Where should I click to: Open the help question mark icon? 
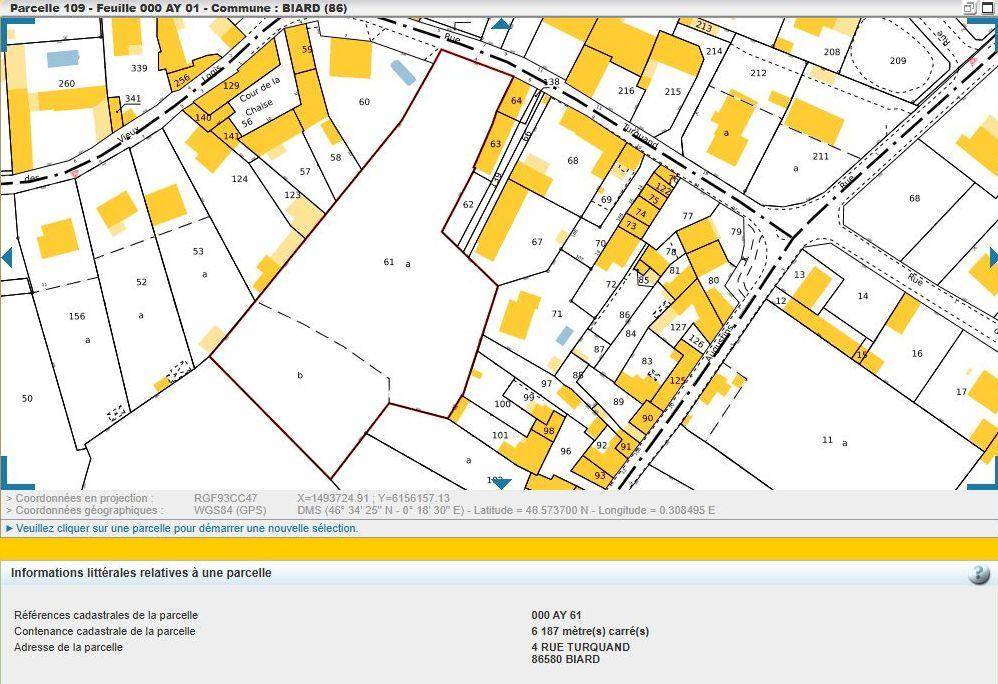[979, 574]
